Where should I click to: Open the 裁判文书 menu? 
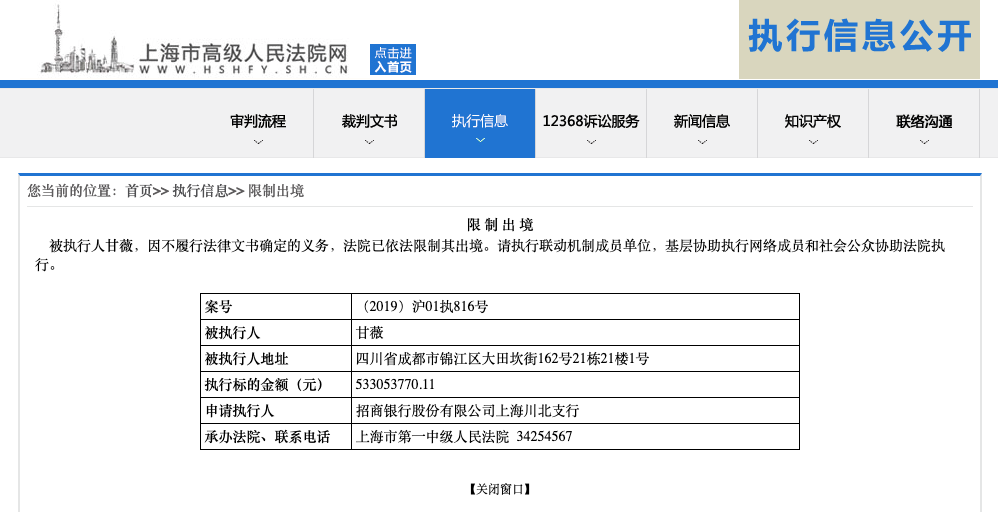[x=369, y=124]
